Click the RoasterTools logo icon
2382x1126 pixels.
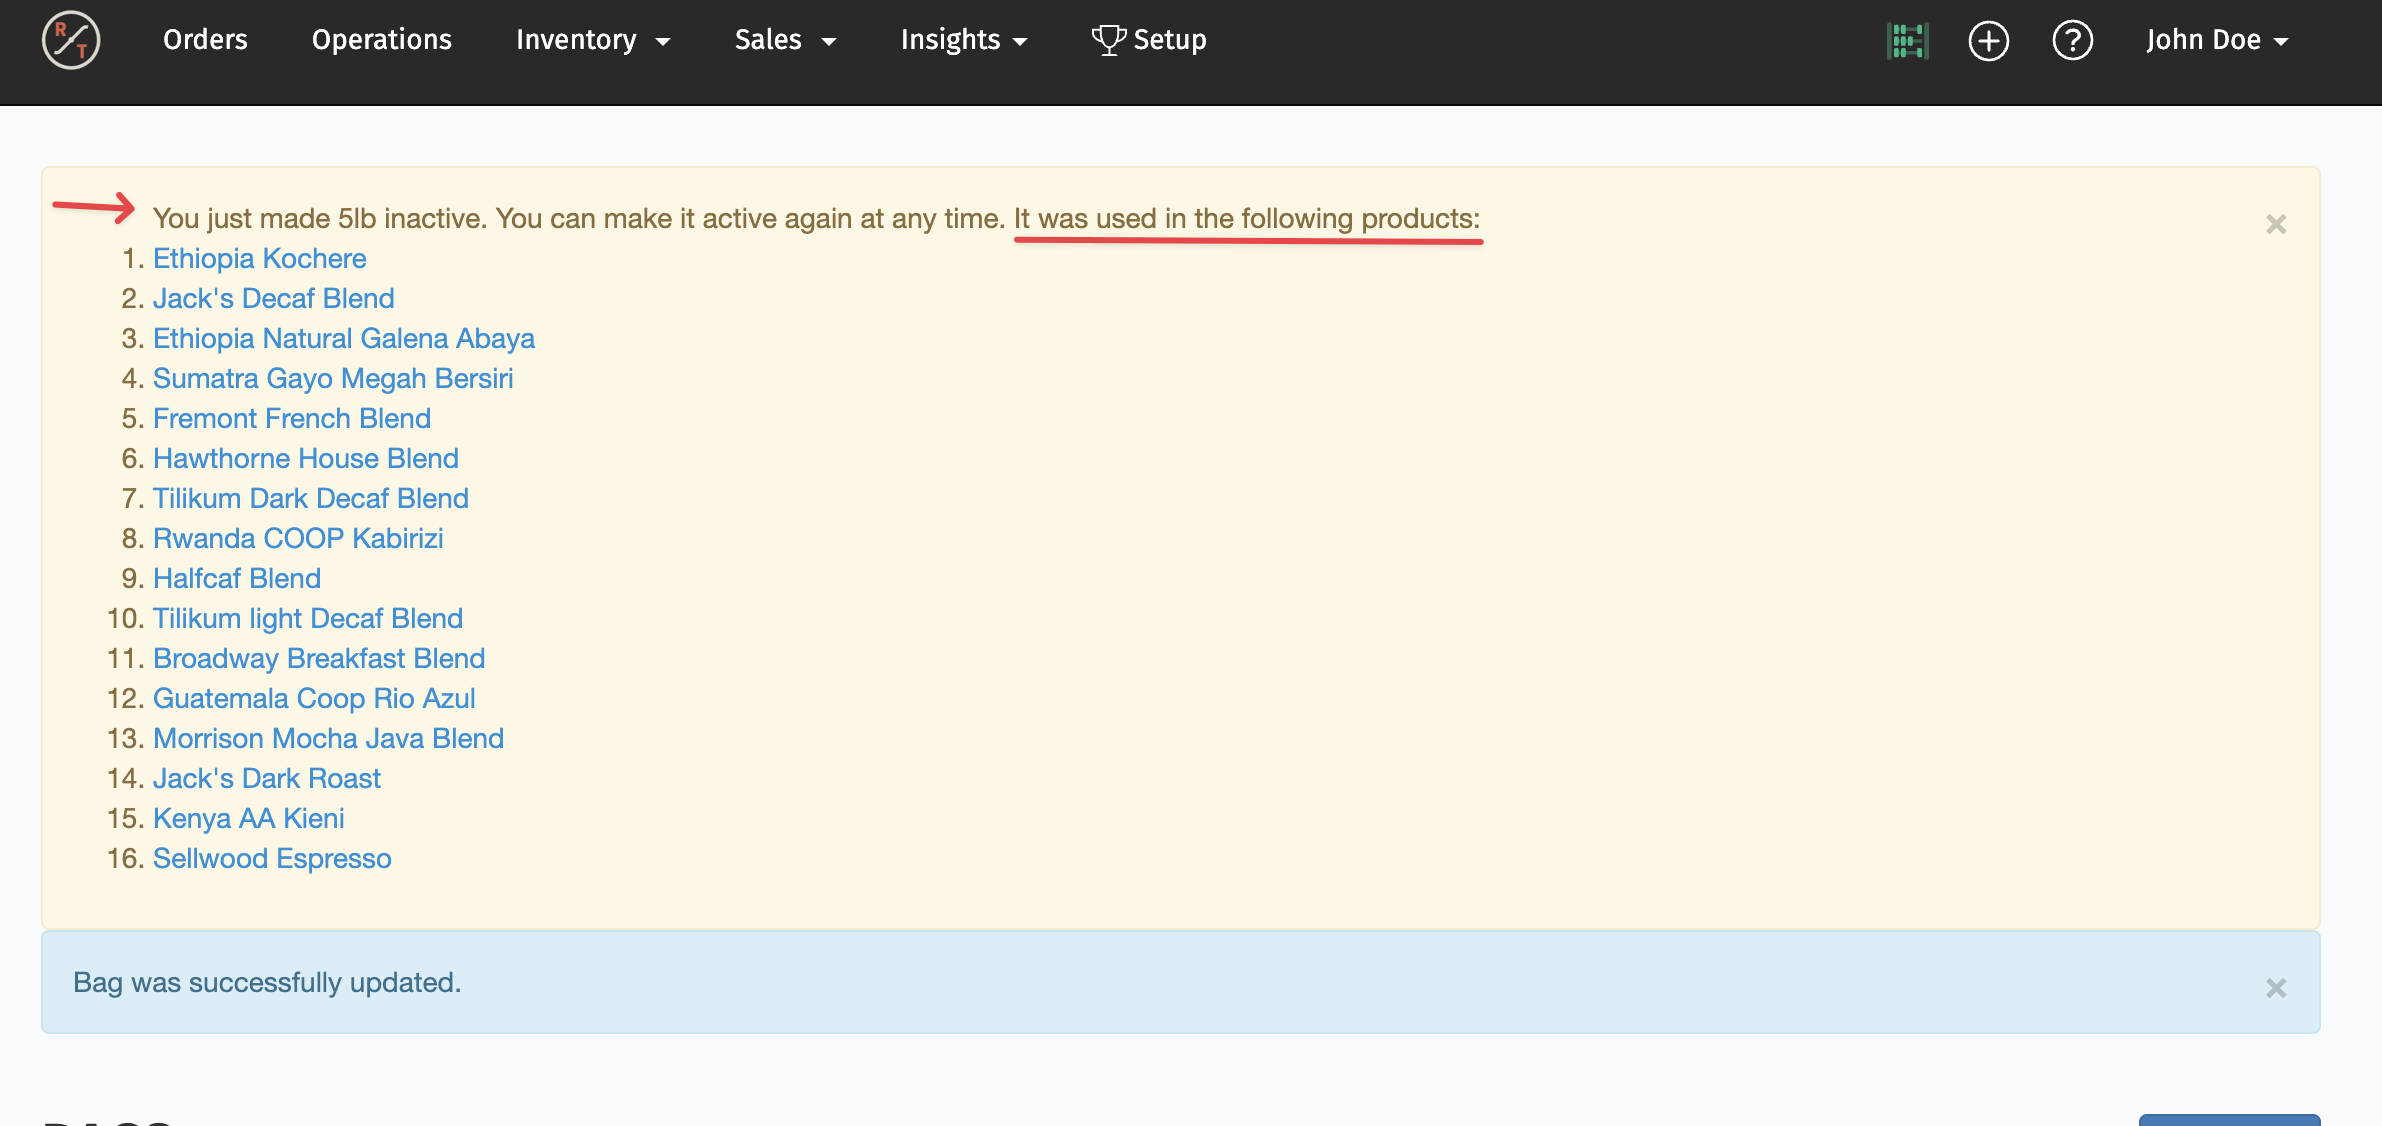(71, 40)
